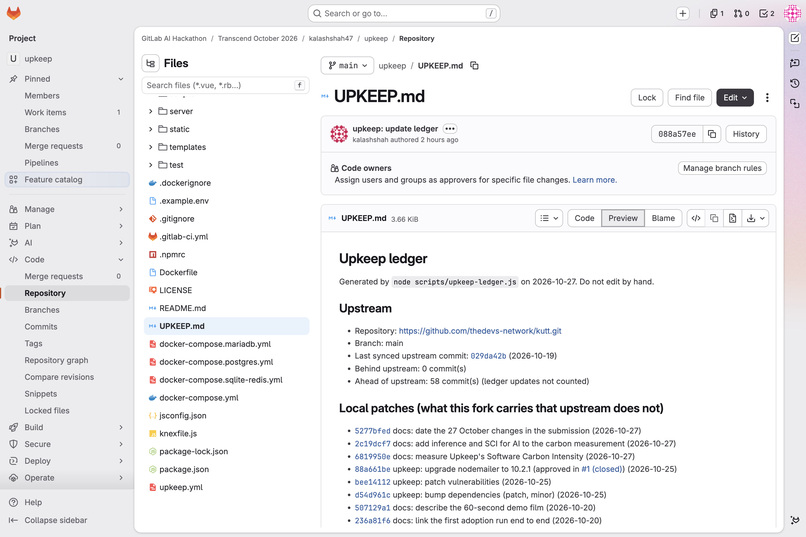
Task: Open the create new plus menu
Action: tap(683, 13)
